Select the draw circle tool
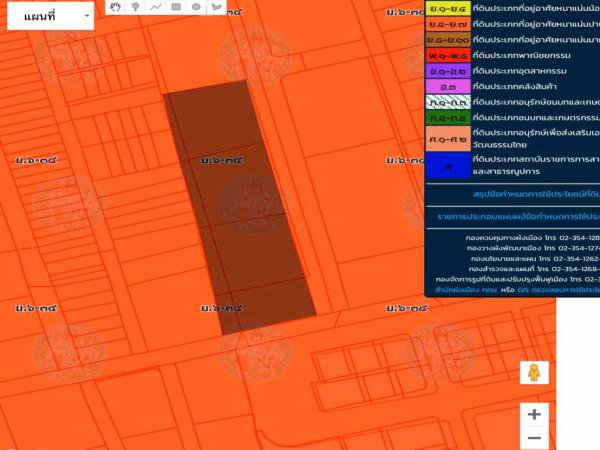 pos(196,7)
